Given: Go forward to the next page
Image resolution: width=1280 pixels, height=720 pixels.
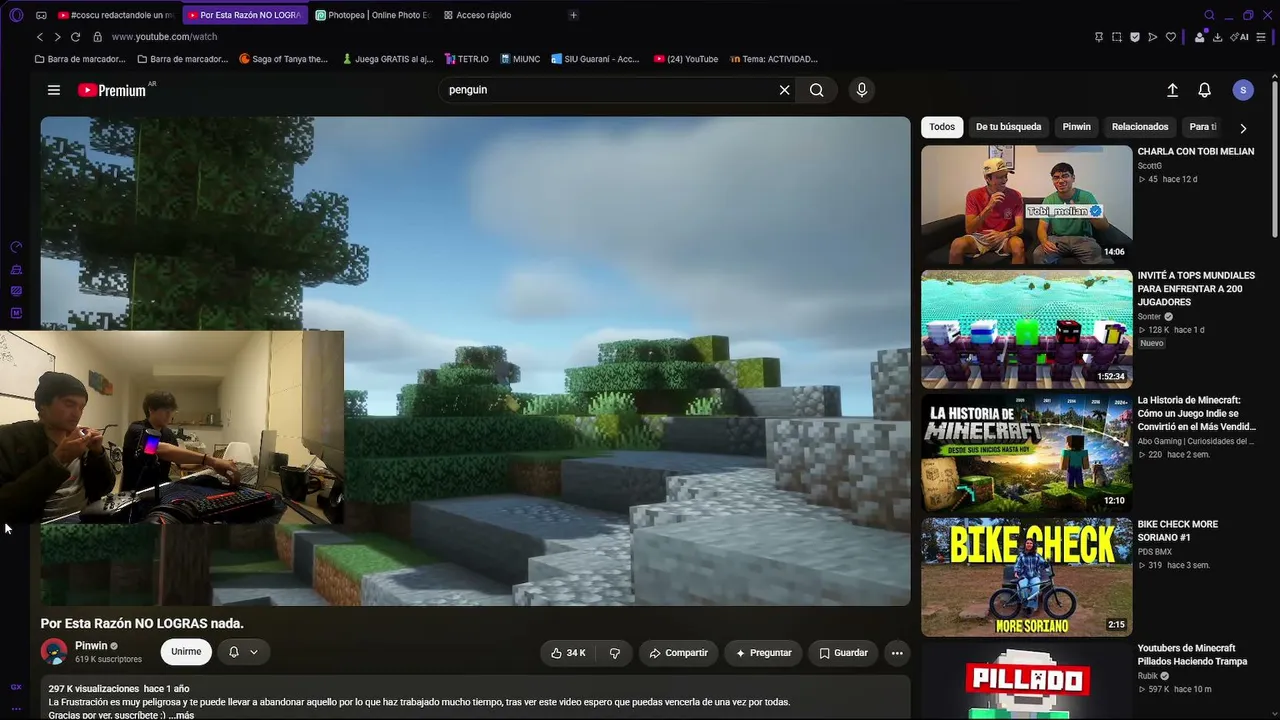Looking at the screenshot, I should click(x=57, y=37).
